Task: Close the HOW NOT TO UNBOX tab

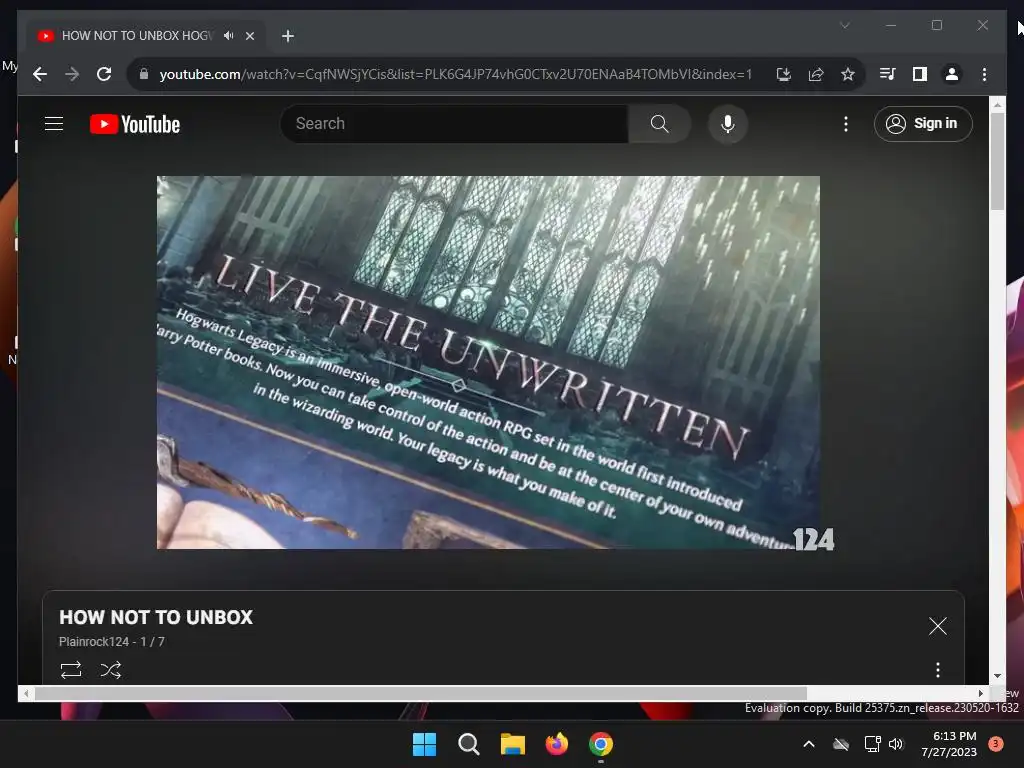Action: click(249, 36)
